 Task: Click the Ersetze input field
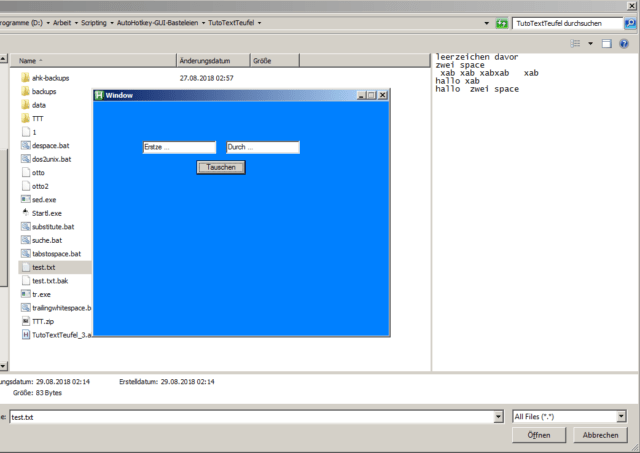coord(179,148)
